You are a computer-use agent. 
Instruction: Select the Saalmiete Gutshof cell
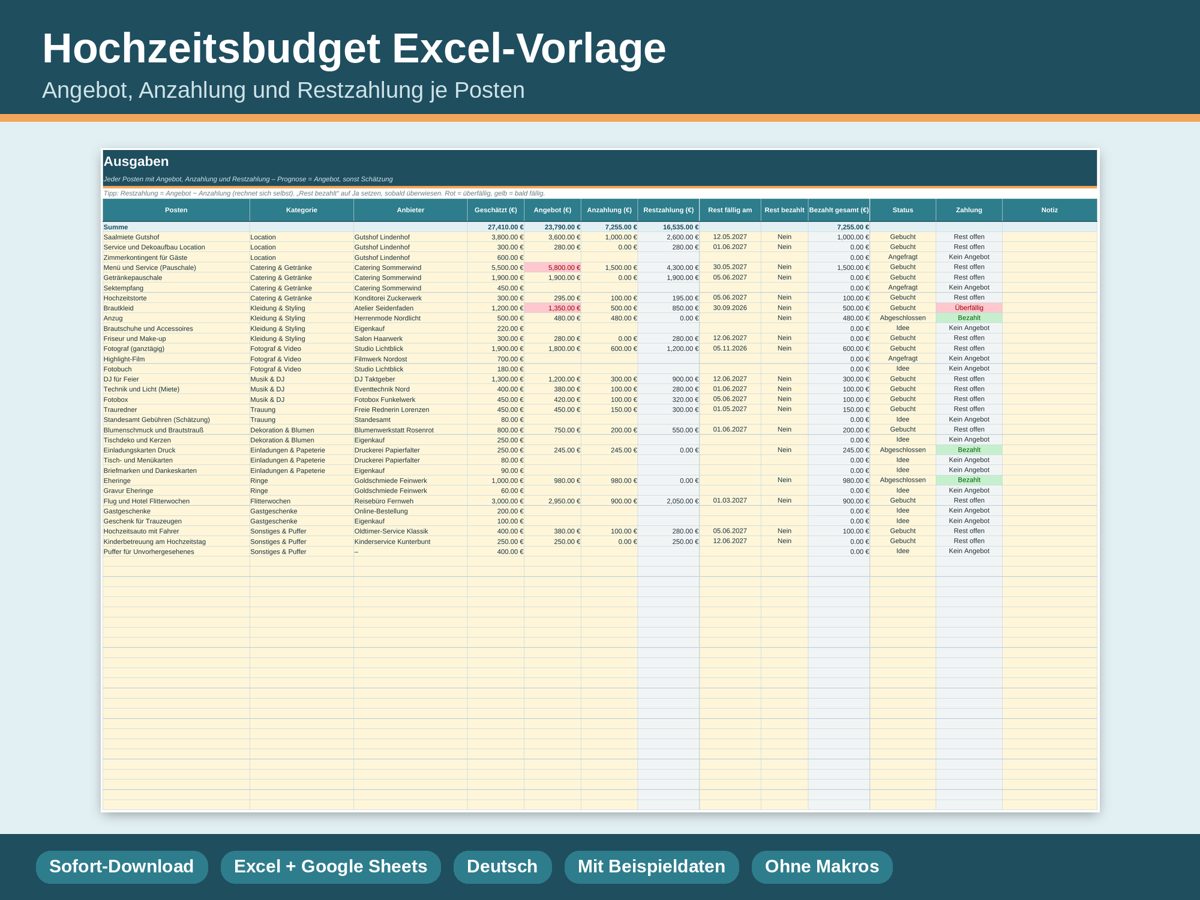tap(176, 237)
